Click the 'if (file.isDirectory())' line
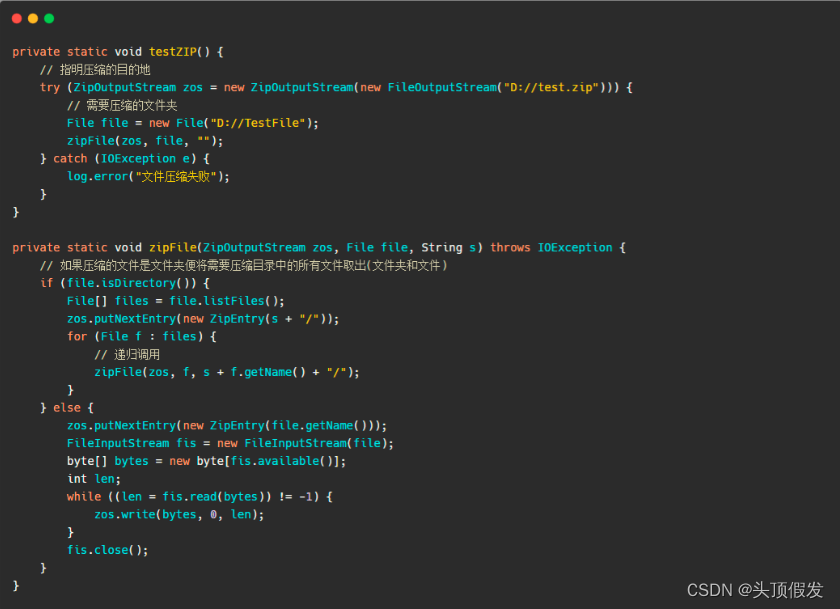The image size is (840, 609). 124,283
